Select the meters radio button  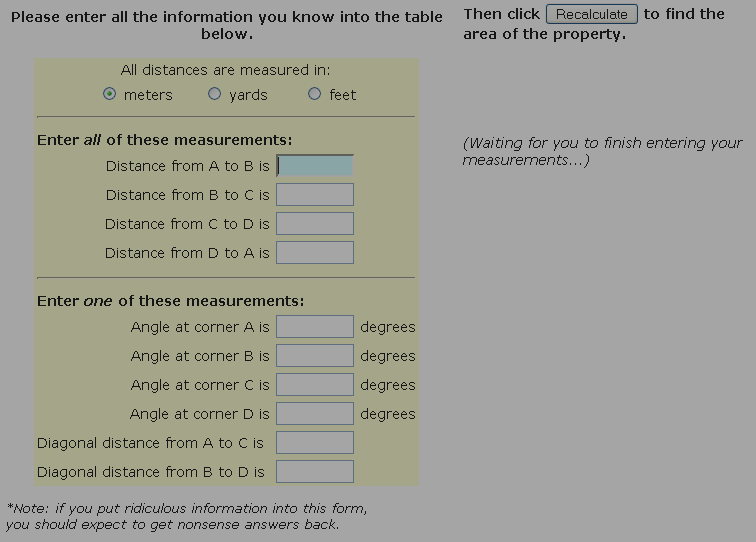[110, 94]
